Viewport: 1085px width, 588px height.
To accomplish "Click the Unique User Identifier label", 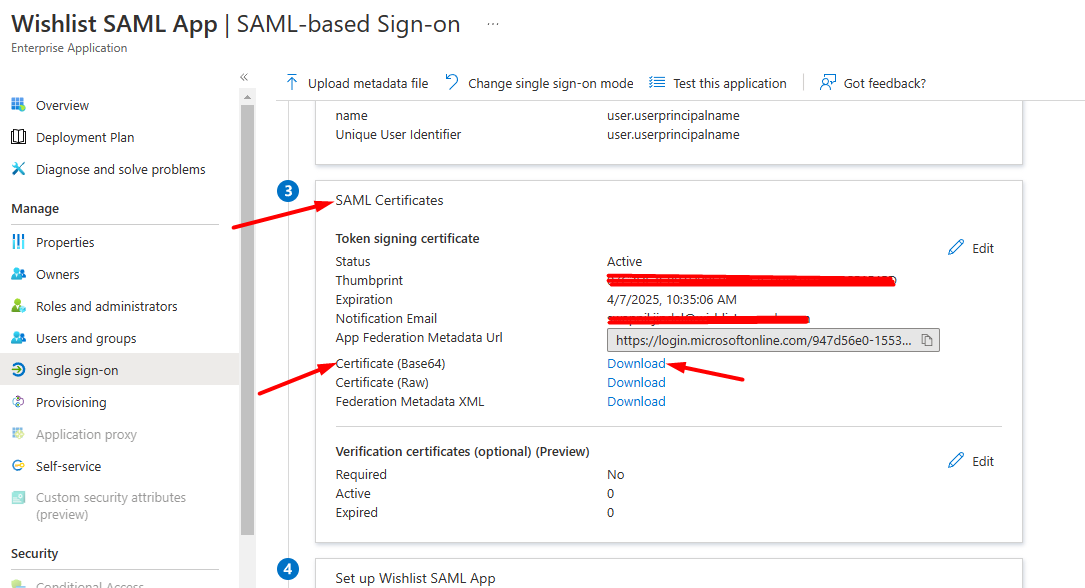I will tap(398, 134).
